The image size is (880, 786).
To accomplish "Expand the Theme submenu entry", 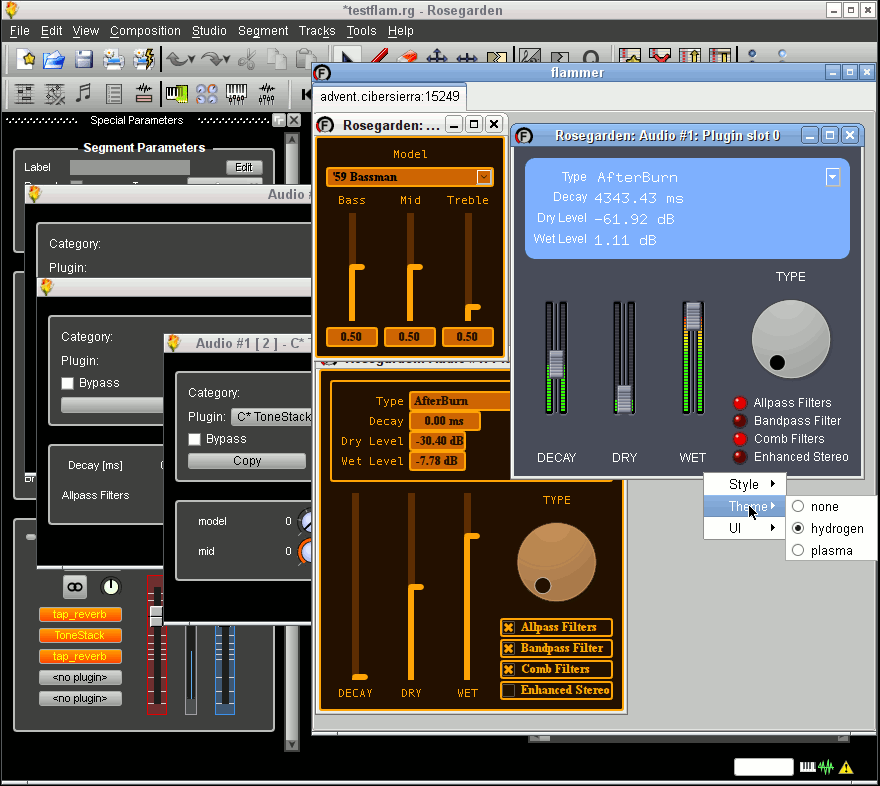I will 745,507.
